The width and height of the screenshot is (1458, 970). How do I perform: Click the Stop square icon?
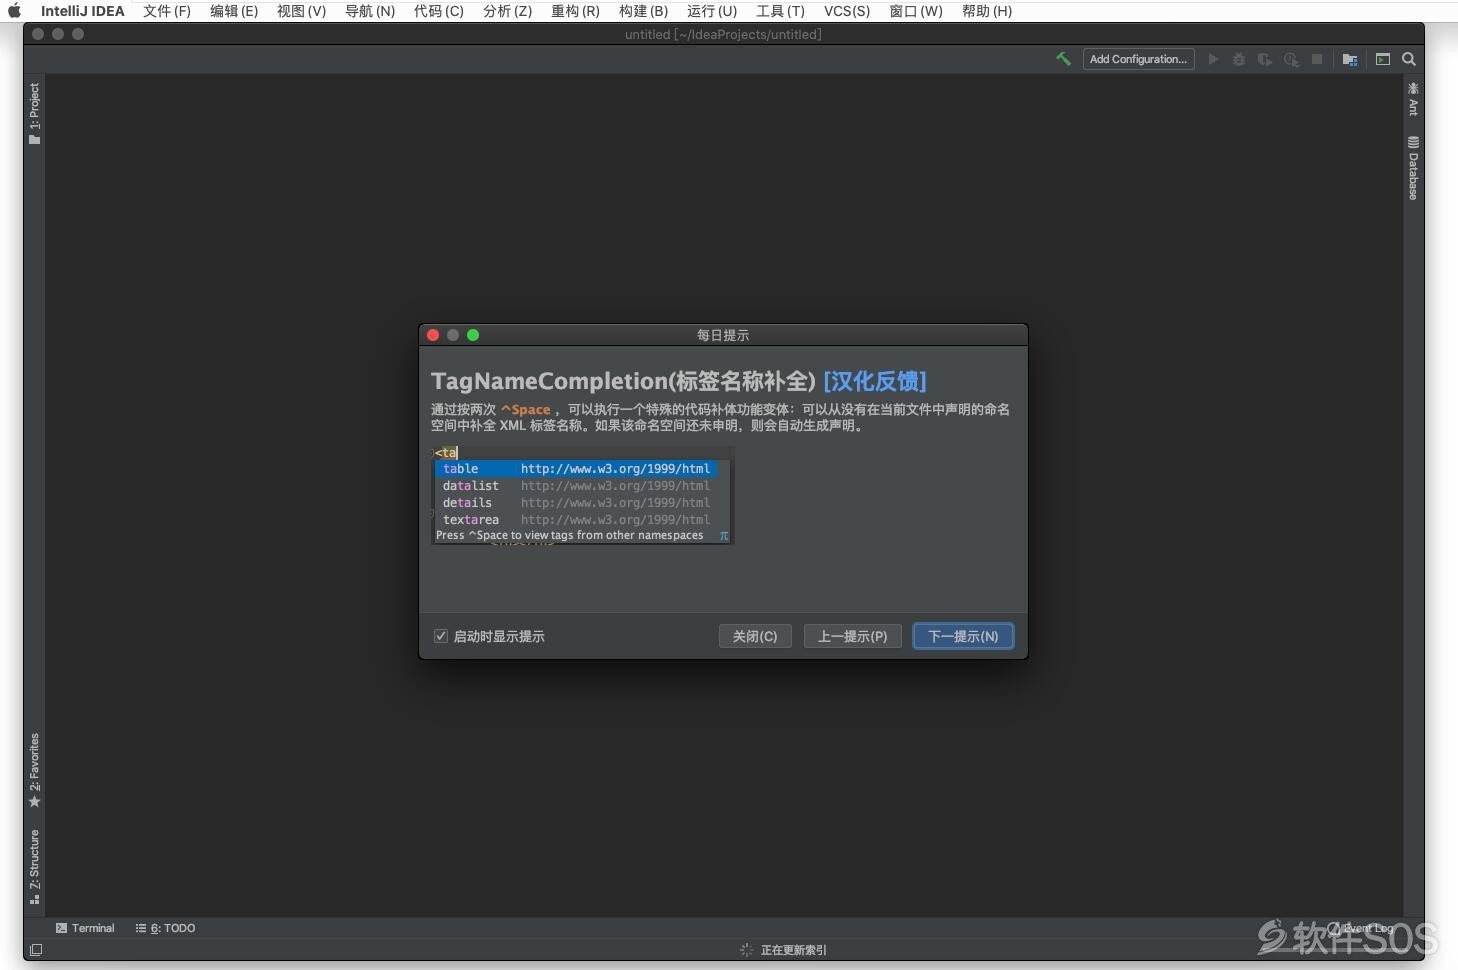point(1317,59)
